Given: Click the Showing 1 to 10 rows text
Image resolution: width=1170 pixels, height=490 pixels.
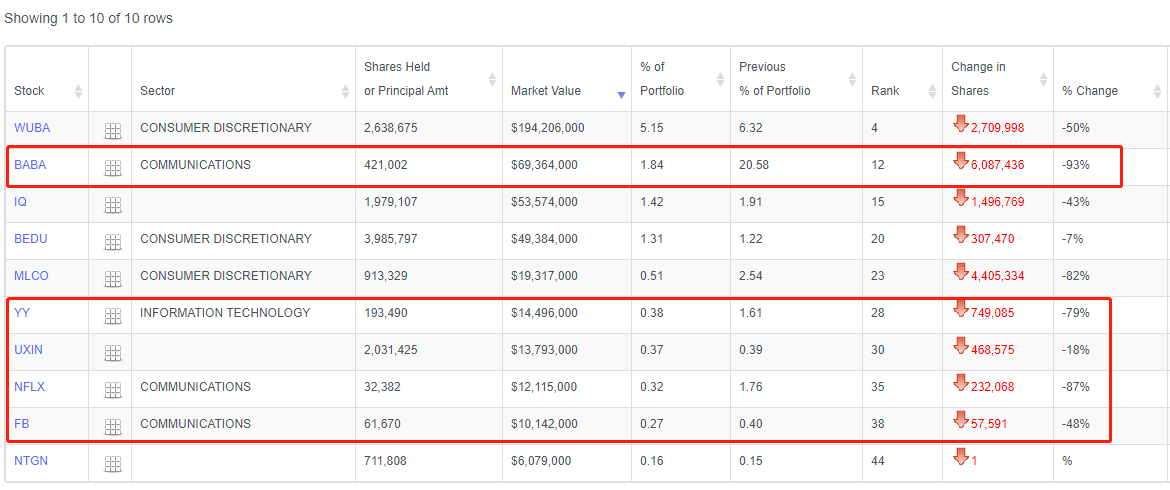Looking at the screenshot, I should 88,19.
